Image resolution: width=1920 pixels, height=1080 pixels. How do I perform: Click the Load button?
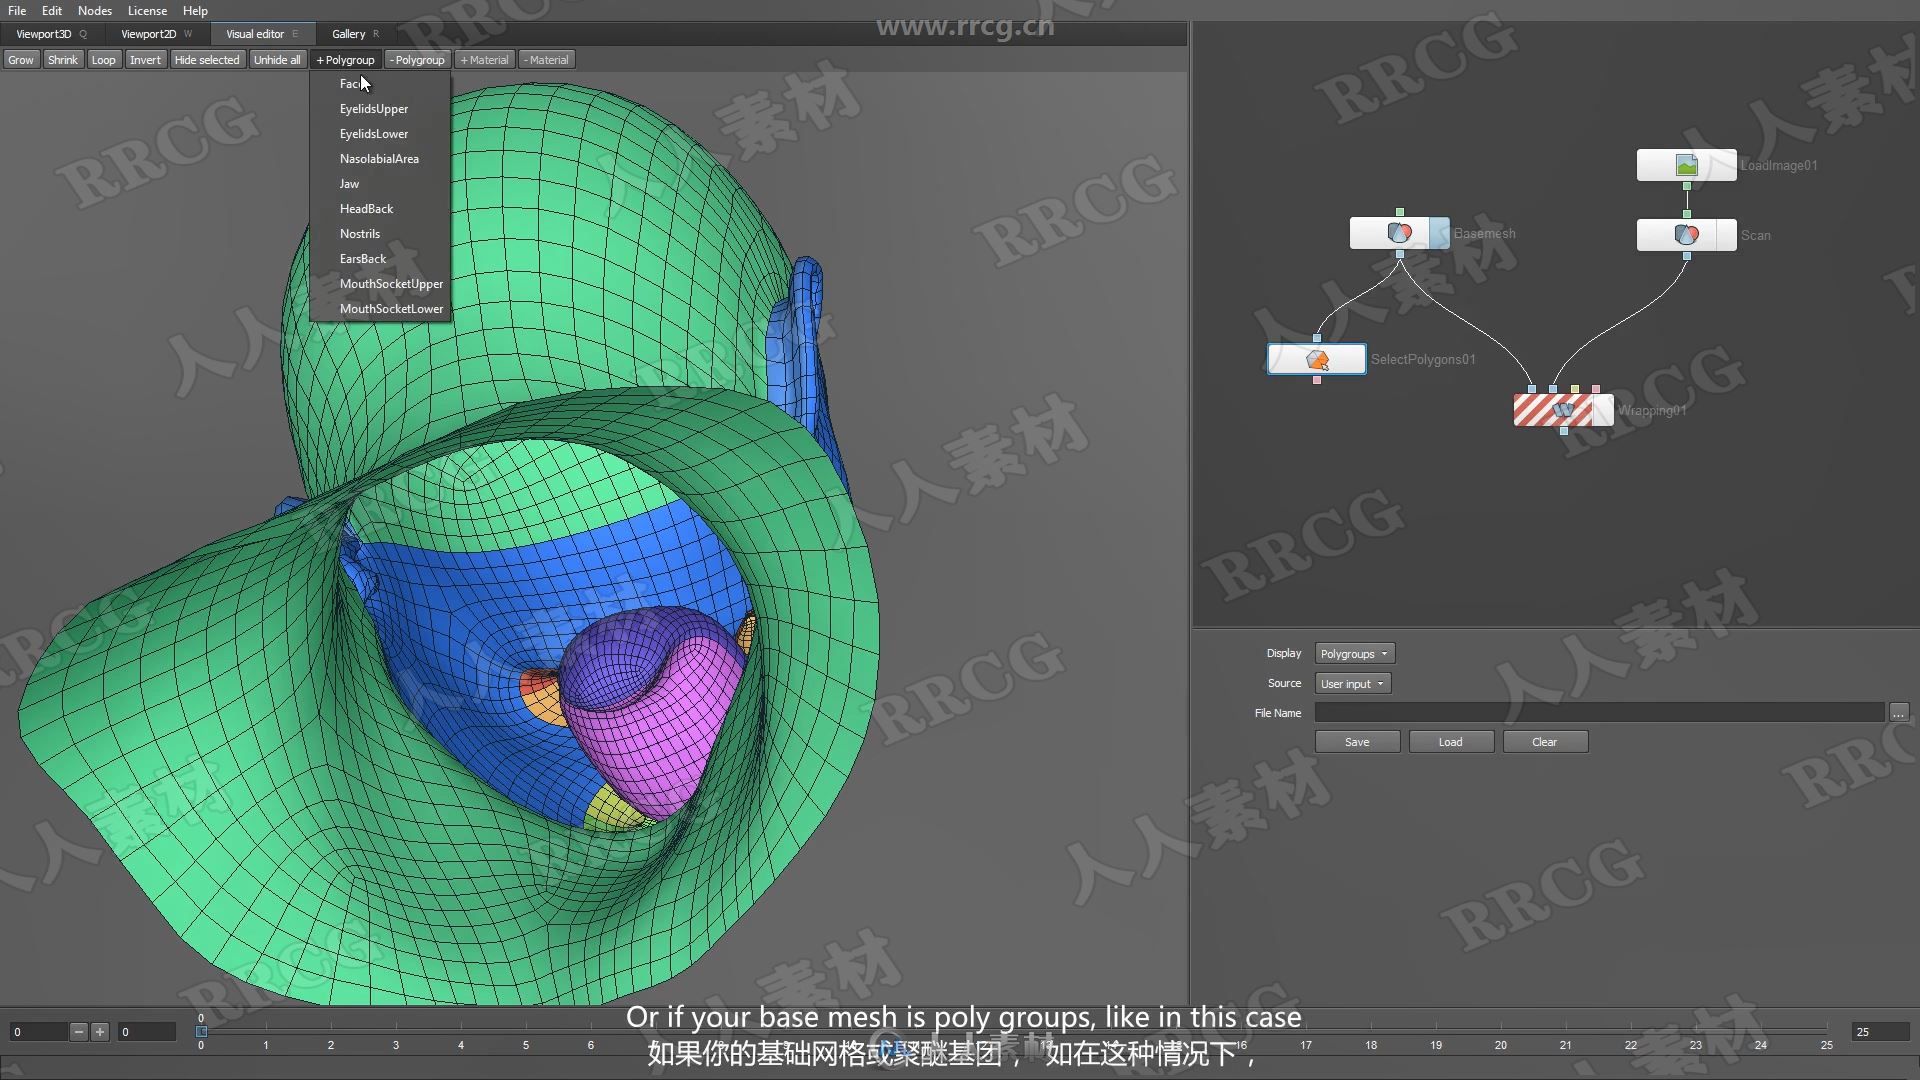(x=1449, y=740)
